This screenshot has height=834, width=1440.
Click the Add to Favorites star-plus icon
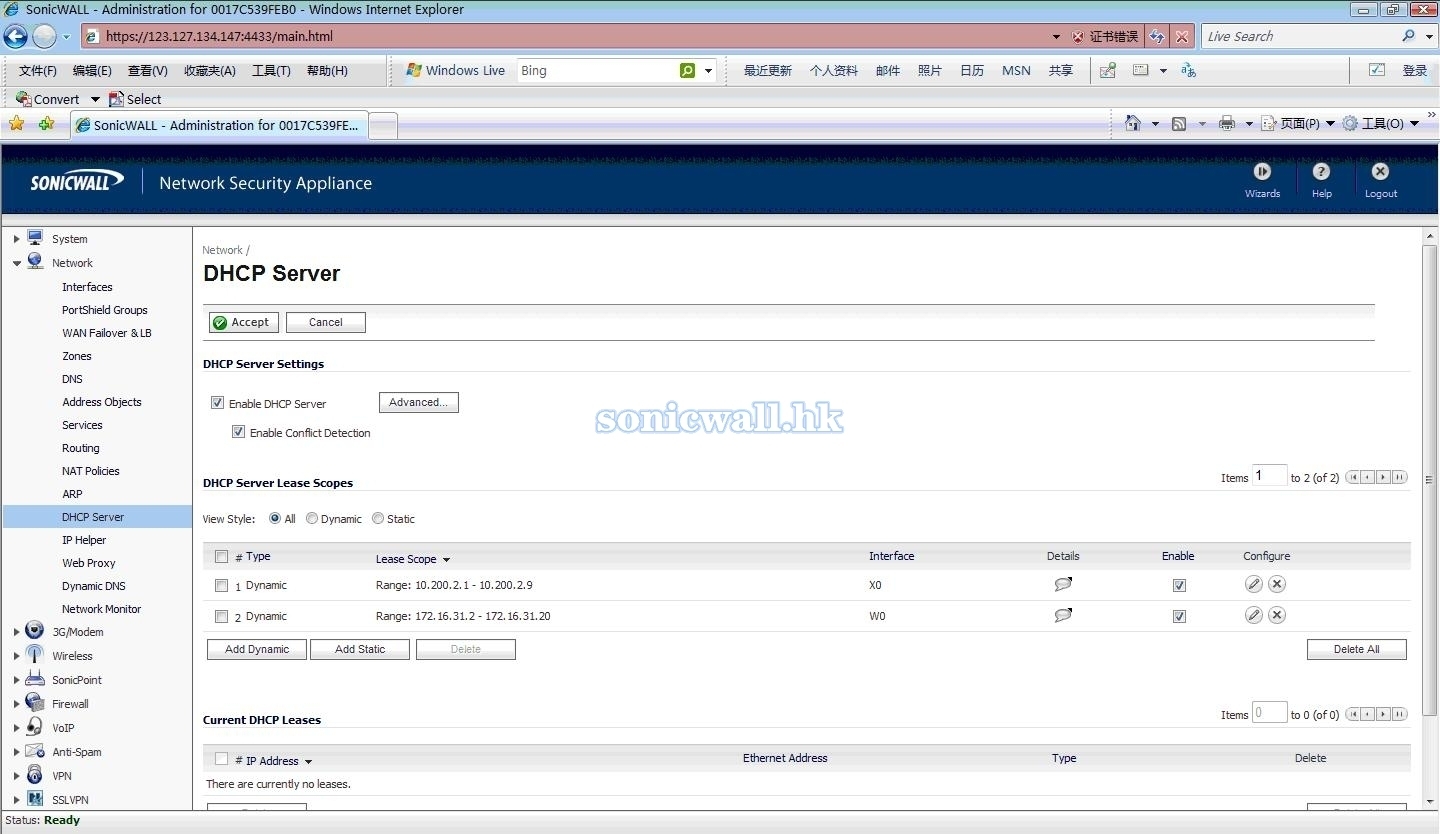pyautogui.click(x=46, y=125)
